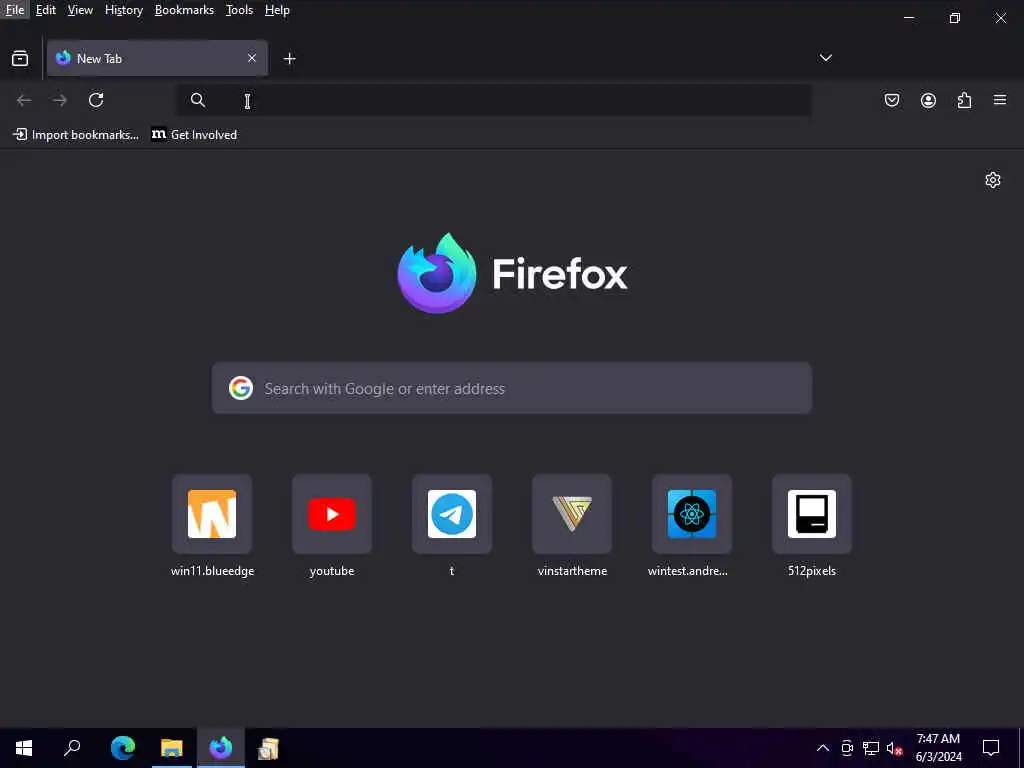Open the notification center icon
The image size is (1024, 768).
(991, 748)
